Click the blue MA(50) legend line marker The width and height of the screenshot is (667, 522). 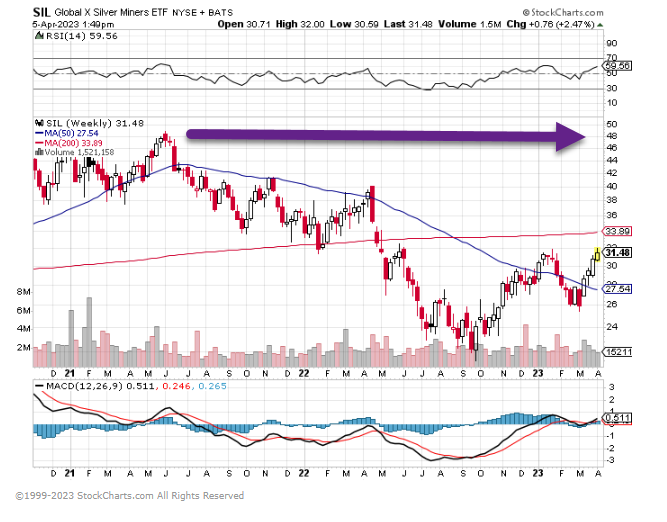(40, 134)
